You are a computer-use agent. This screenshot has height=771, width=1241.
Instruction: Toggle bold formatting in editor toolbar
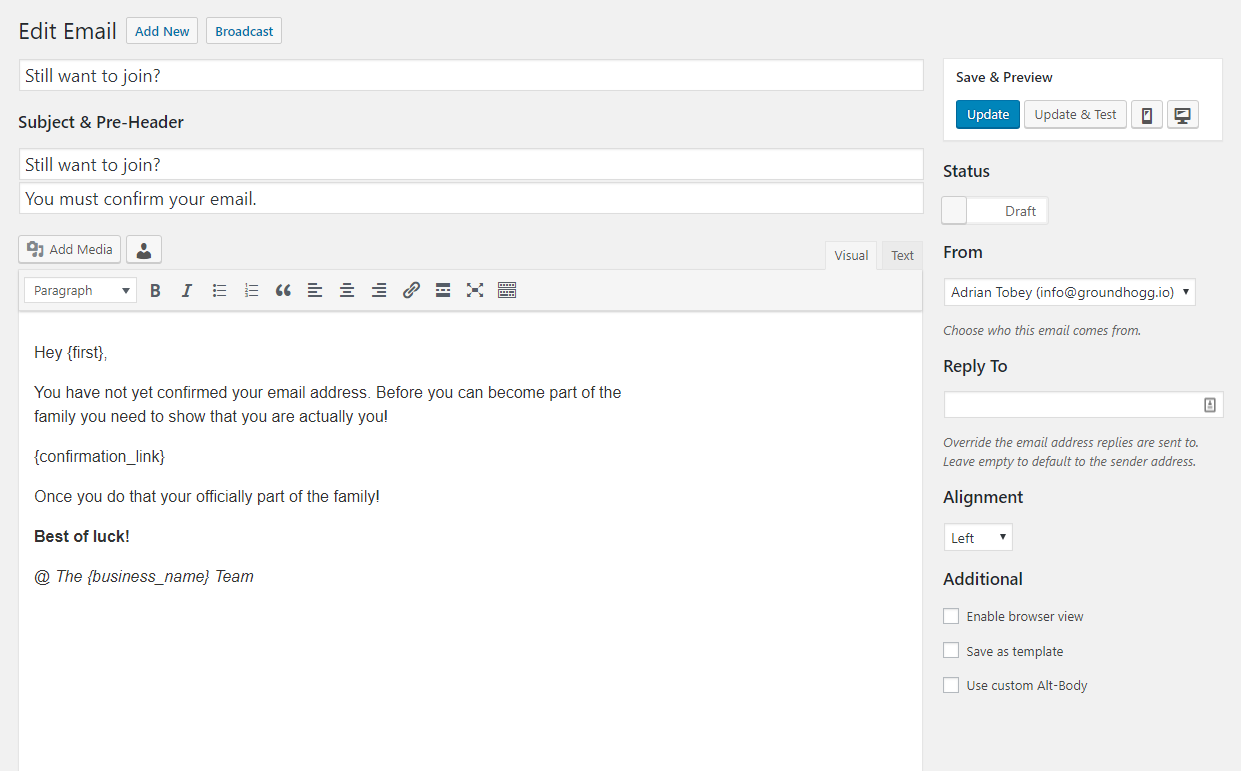pos(155,291)
